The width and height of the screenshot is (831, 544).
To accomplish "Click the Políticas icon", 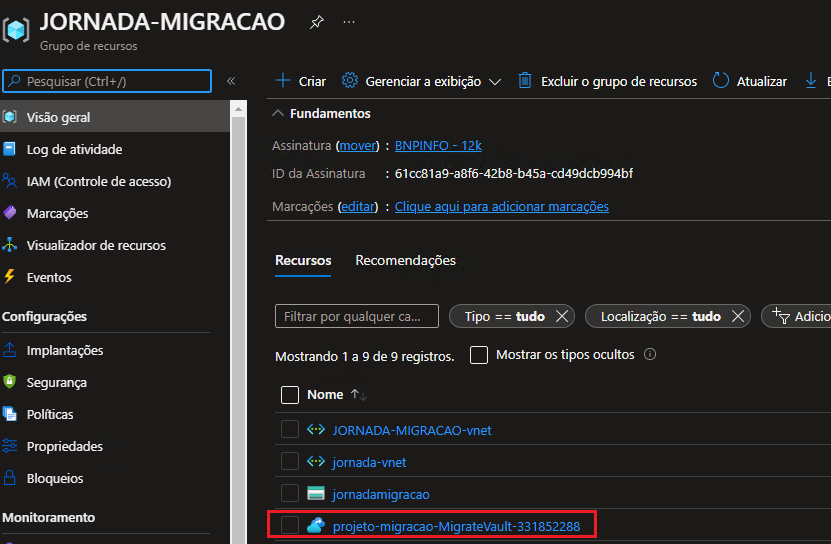I will click(10, 414).
